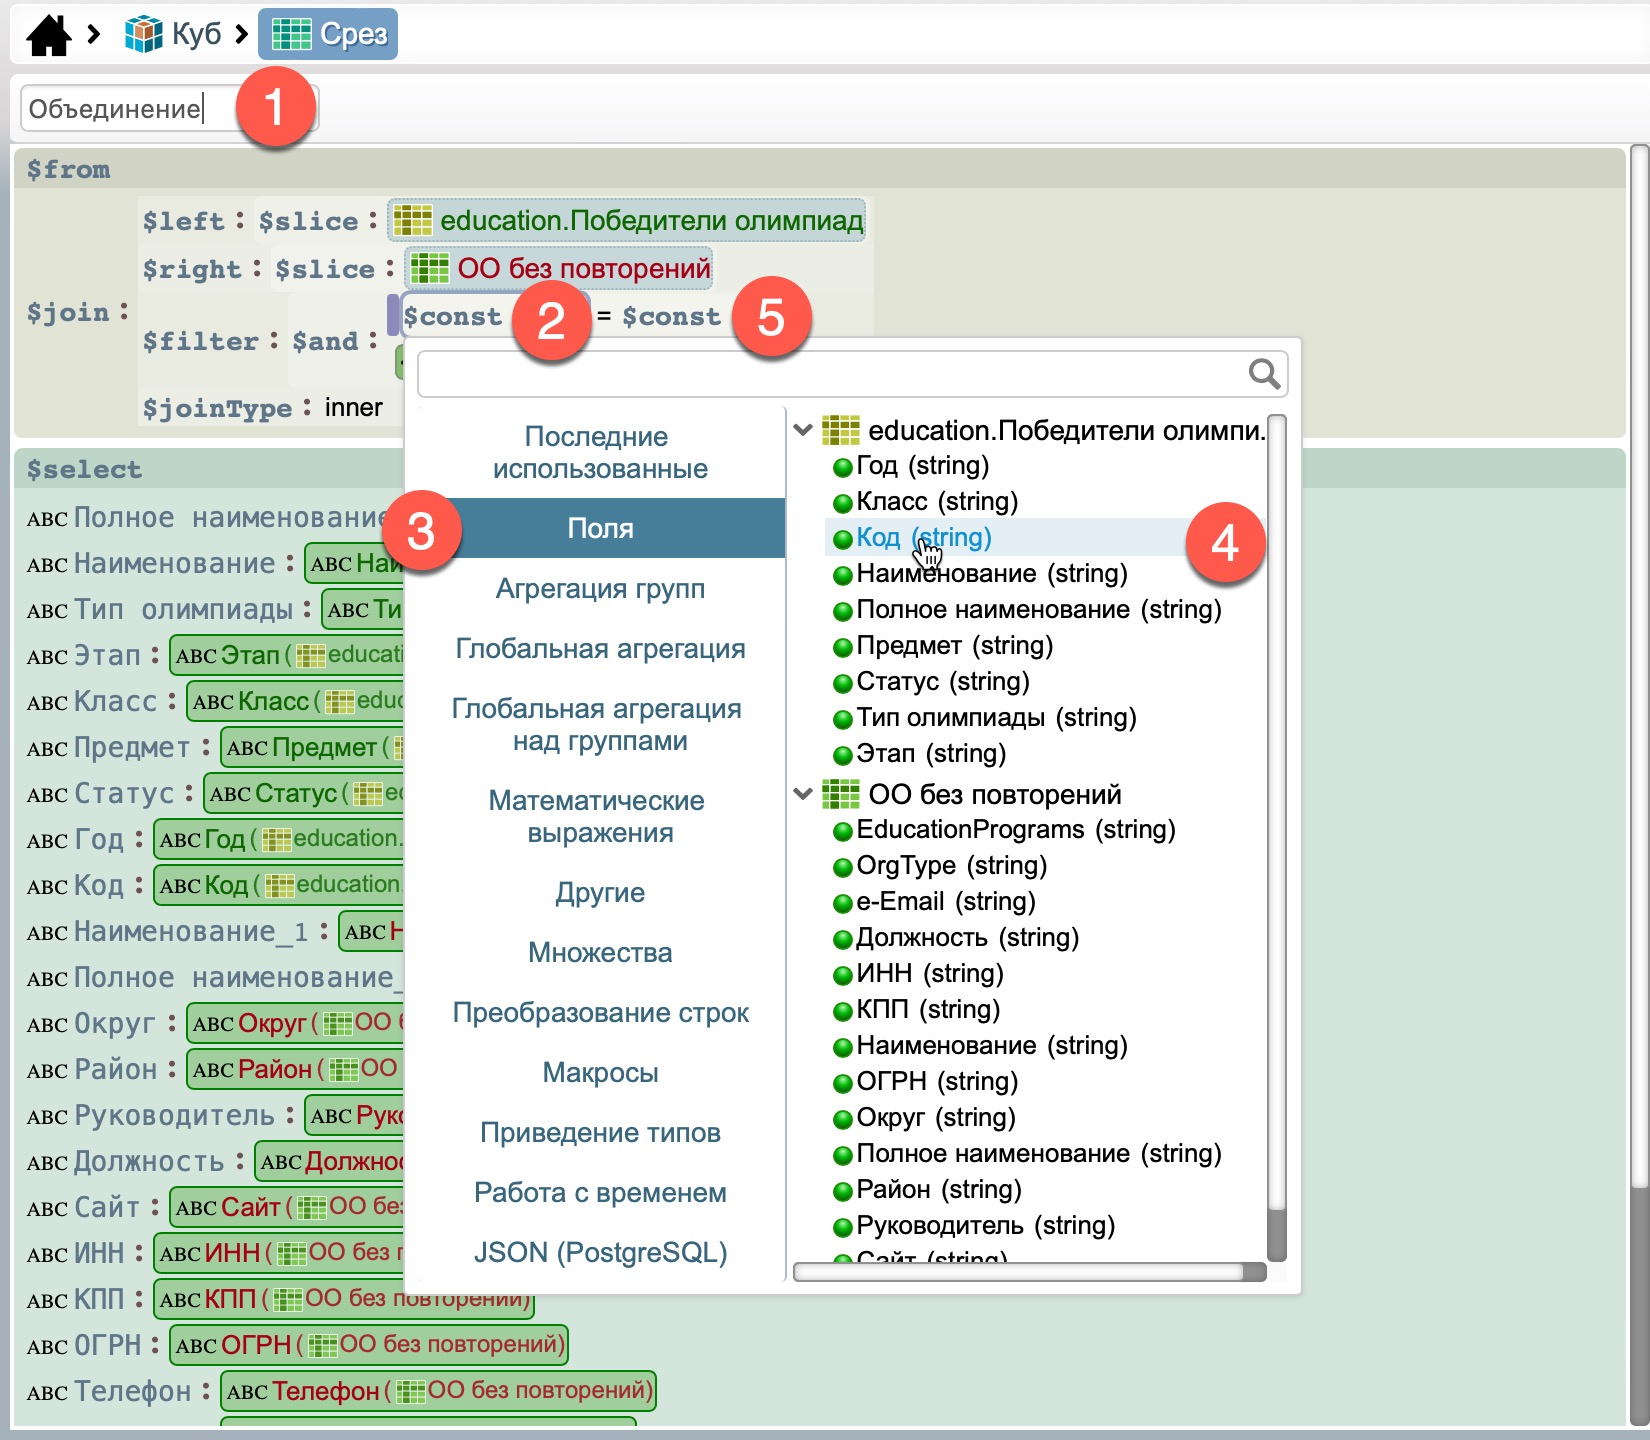Viewport: 1650px width, 1440px height.
Task: Click the home icon in breadcrumb
Action: pos(48,35)
